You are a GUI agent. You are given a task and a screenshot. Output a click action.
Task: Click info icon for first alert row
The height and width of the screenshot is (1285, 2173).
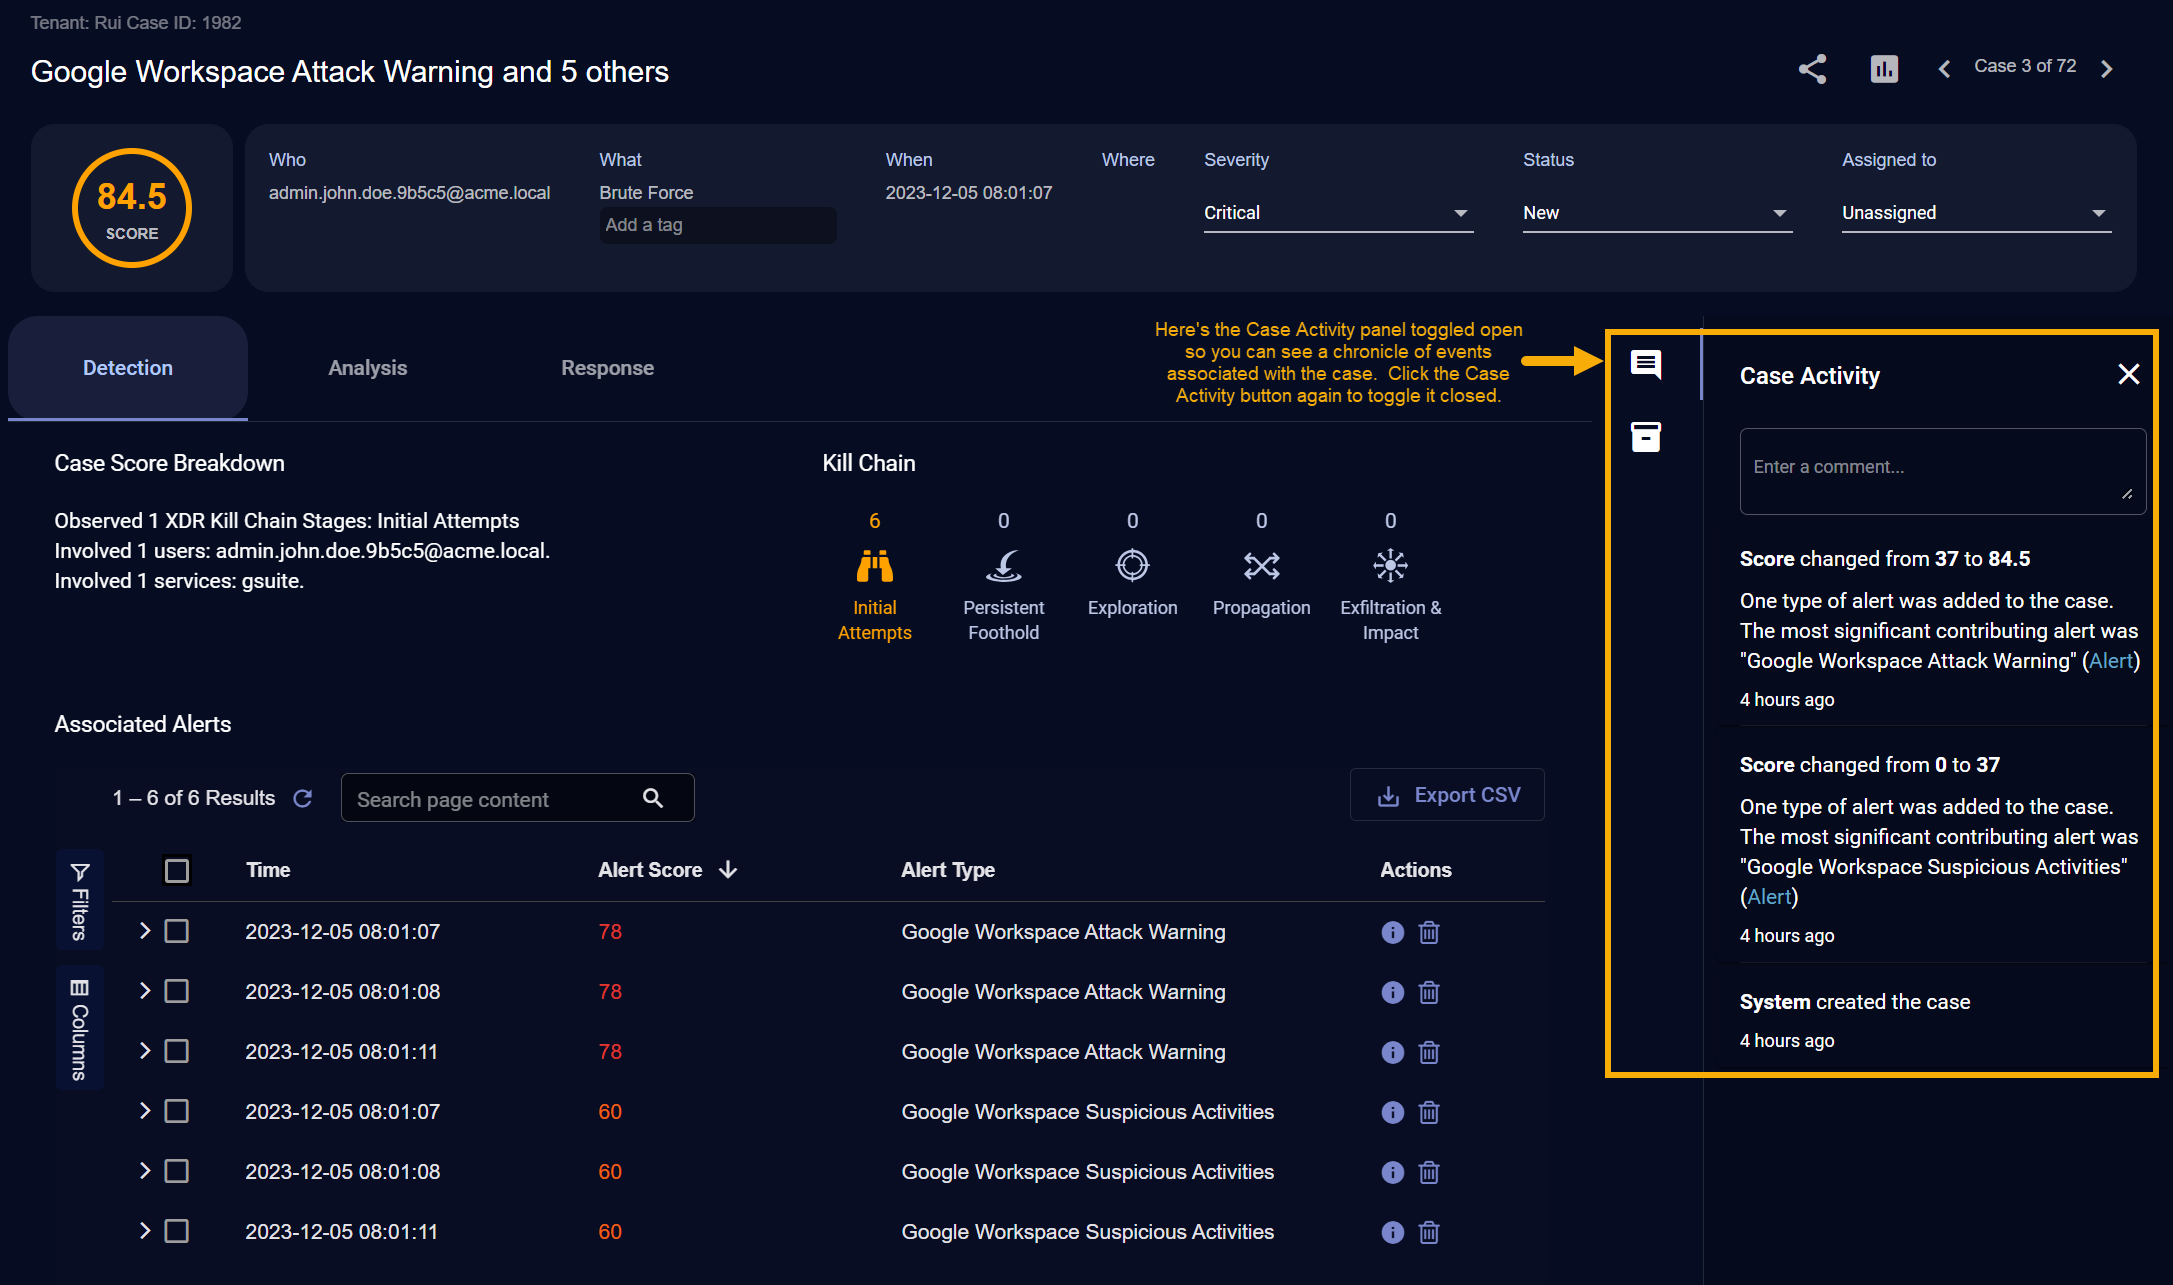(x=1392, y=932)
